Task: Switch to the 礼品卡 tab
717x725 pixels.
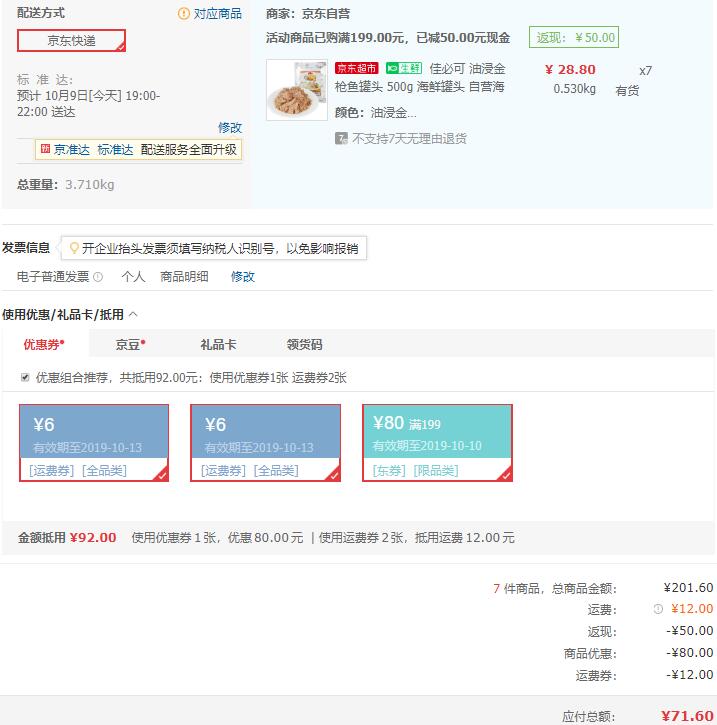Action: [x=218, y=344]
